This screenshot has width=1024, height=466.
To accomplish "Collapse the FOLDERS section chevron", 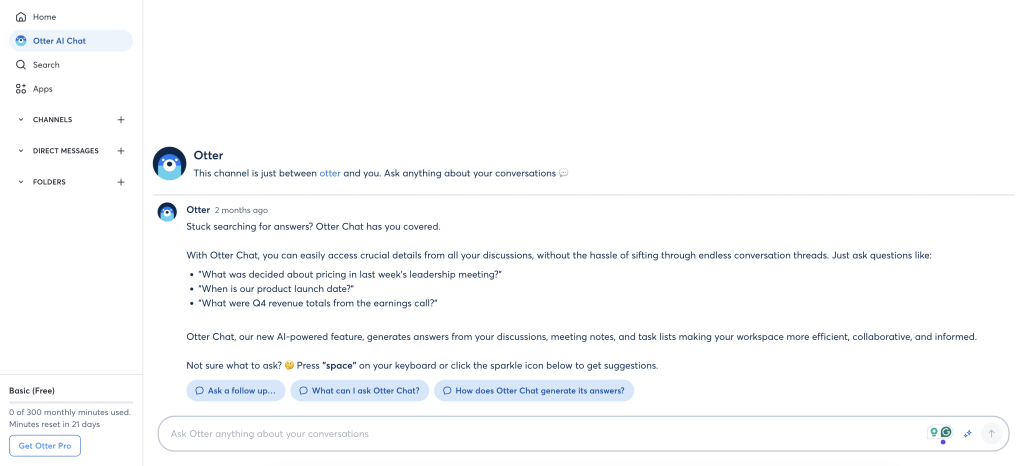I will (x=21, y=182).
